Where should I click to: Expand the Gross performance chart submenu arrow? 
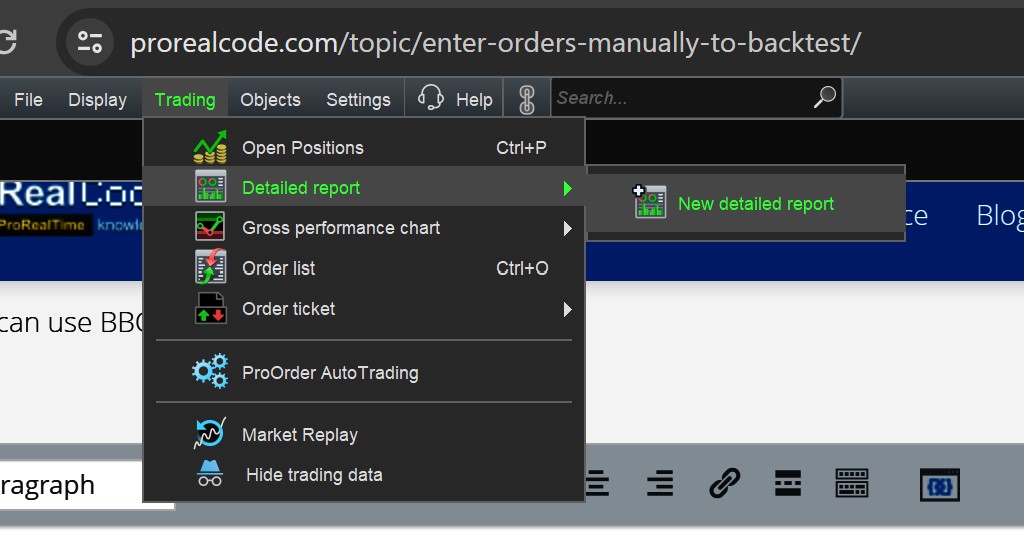pyautogui.click(x=567, y=228)
